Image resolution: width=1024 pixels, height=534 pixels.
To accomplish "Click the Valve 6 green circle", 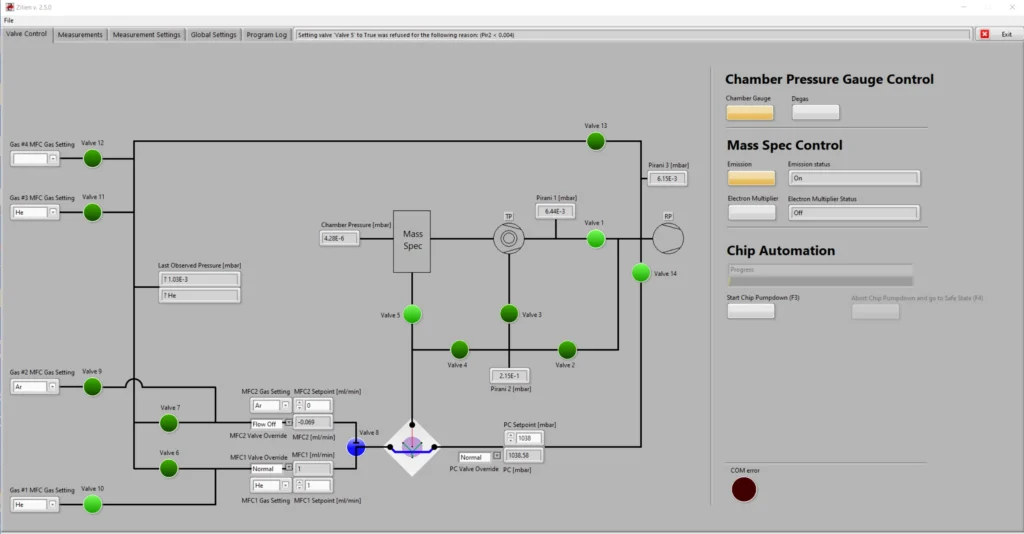I will (168, 468).
